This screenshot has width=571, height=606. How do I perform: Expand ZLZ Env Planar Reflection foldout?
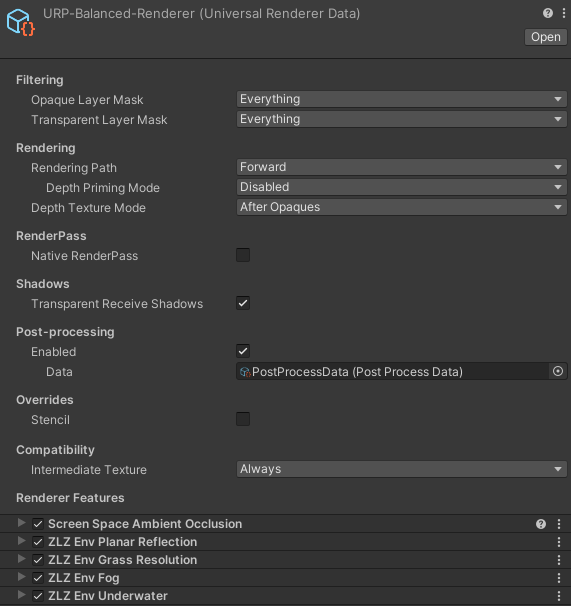click(x=22, y=541)
